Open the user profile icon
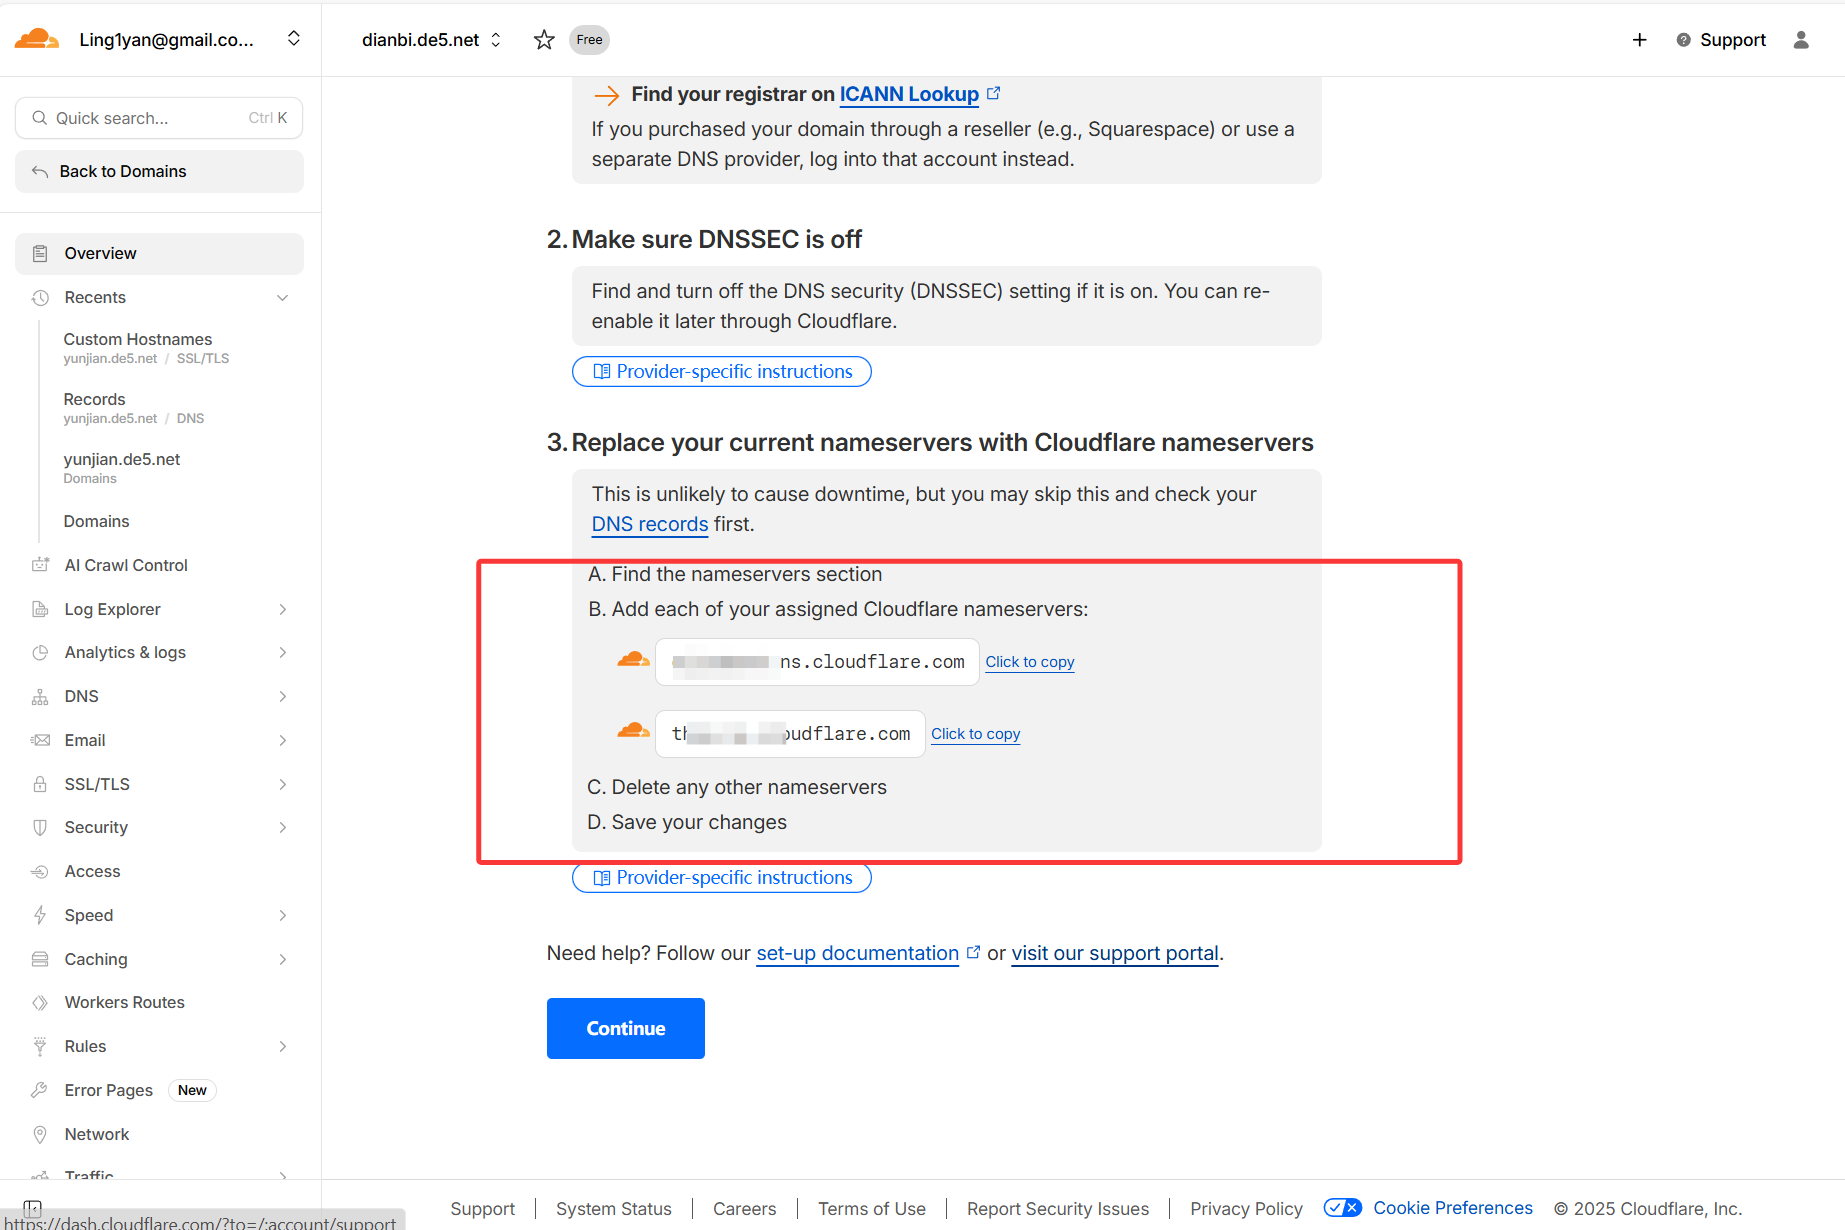Image resolution: width=1845 pixels, height=1230 pixels. tap(1801, 40)
